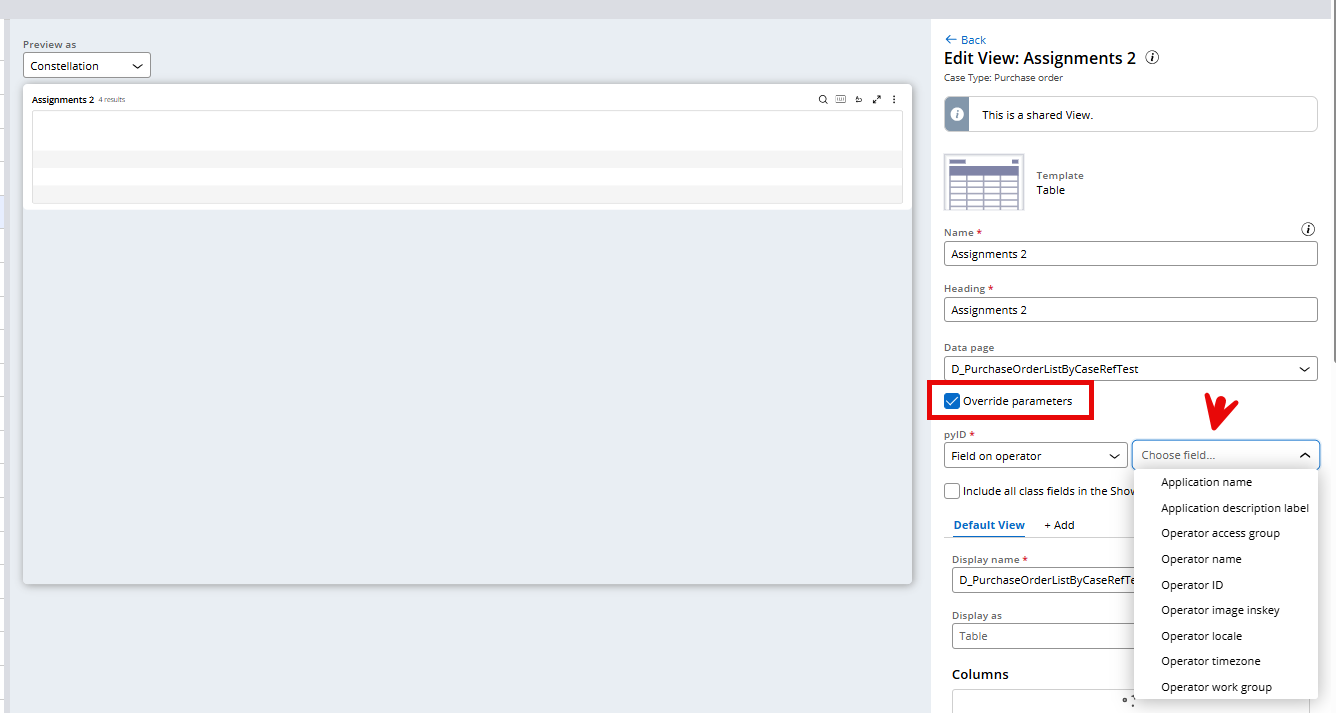Open search in the Assignments 2 preview table
Image resolution: width=1336 pixels, height=713 pixels.
click(x=822, y=99)
